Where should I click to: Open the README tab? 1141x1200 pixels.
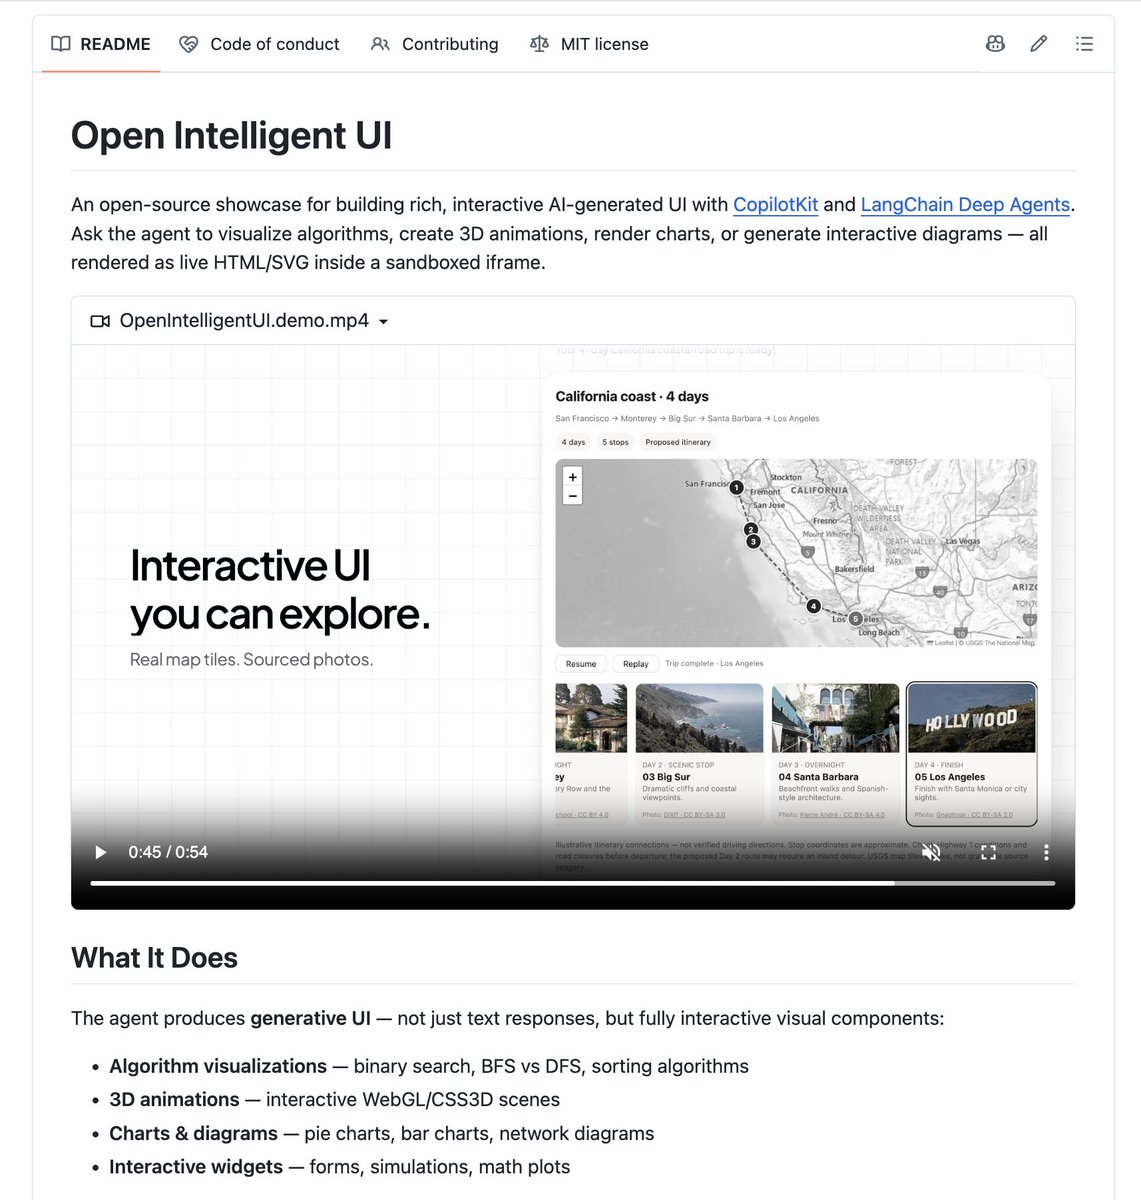[101, 44]
